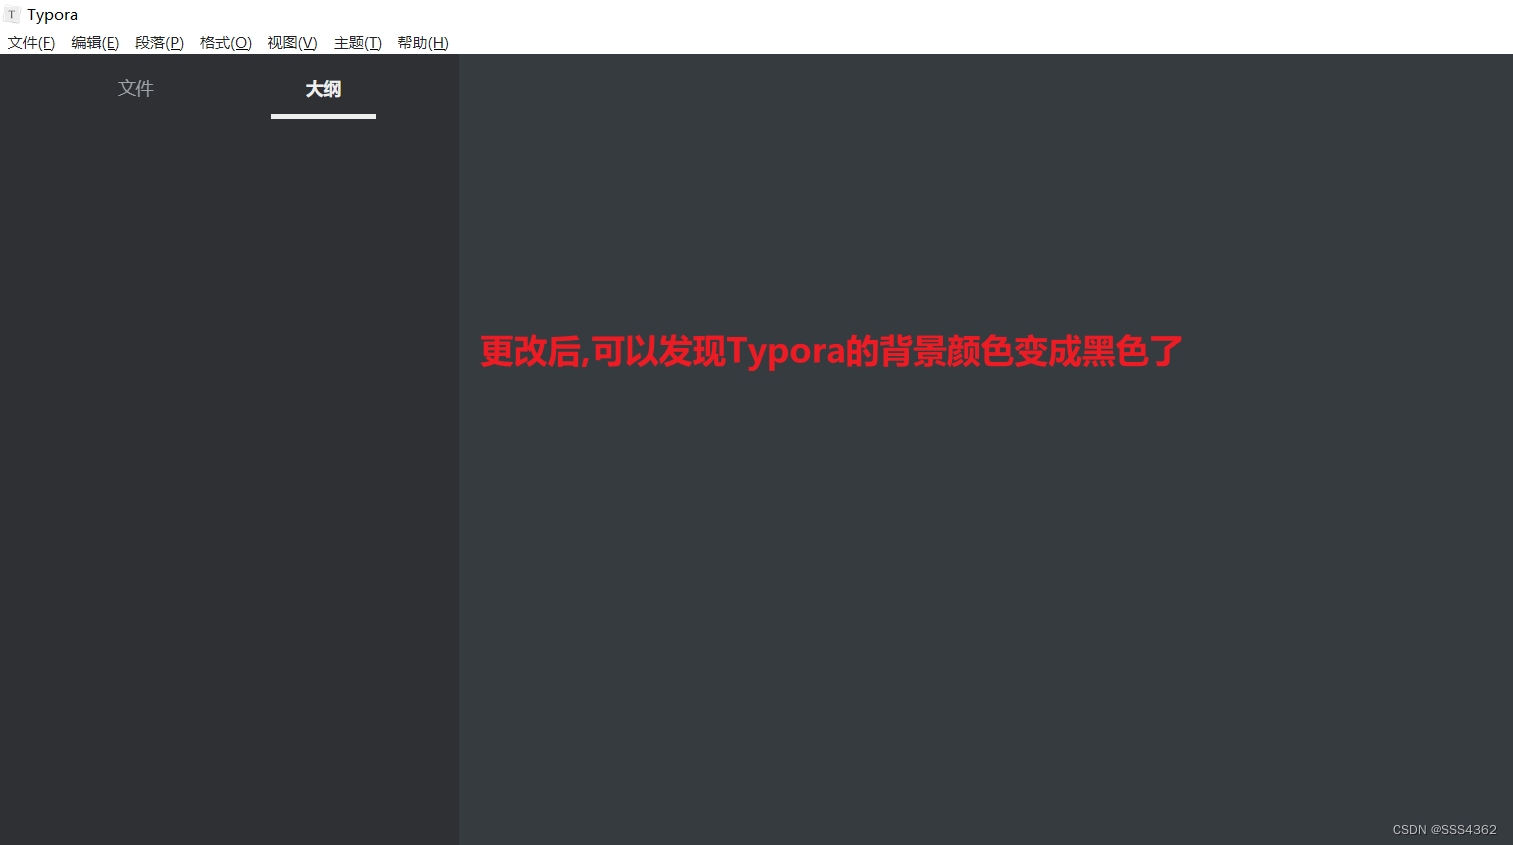
Task: Click the red heading about Typora's black background
Action: click(830, 352)
